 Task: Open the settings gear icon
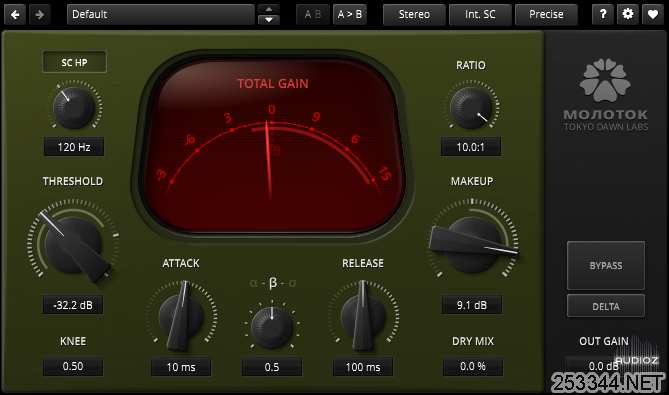(x=628, y=14)
